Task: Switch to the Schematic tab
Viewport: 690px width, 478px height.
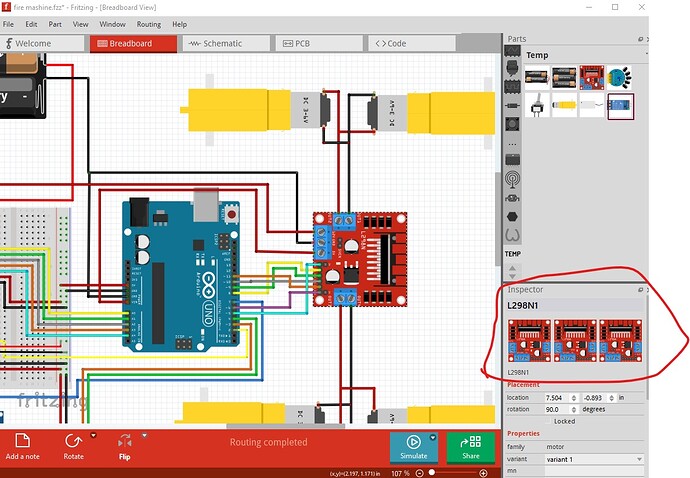Action: 225,44
